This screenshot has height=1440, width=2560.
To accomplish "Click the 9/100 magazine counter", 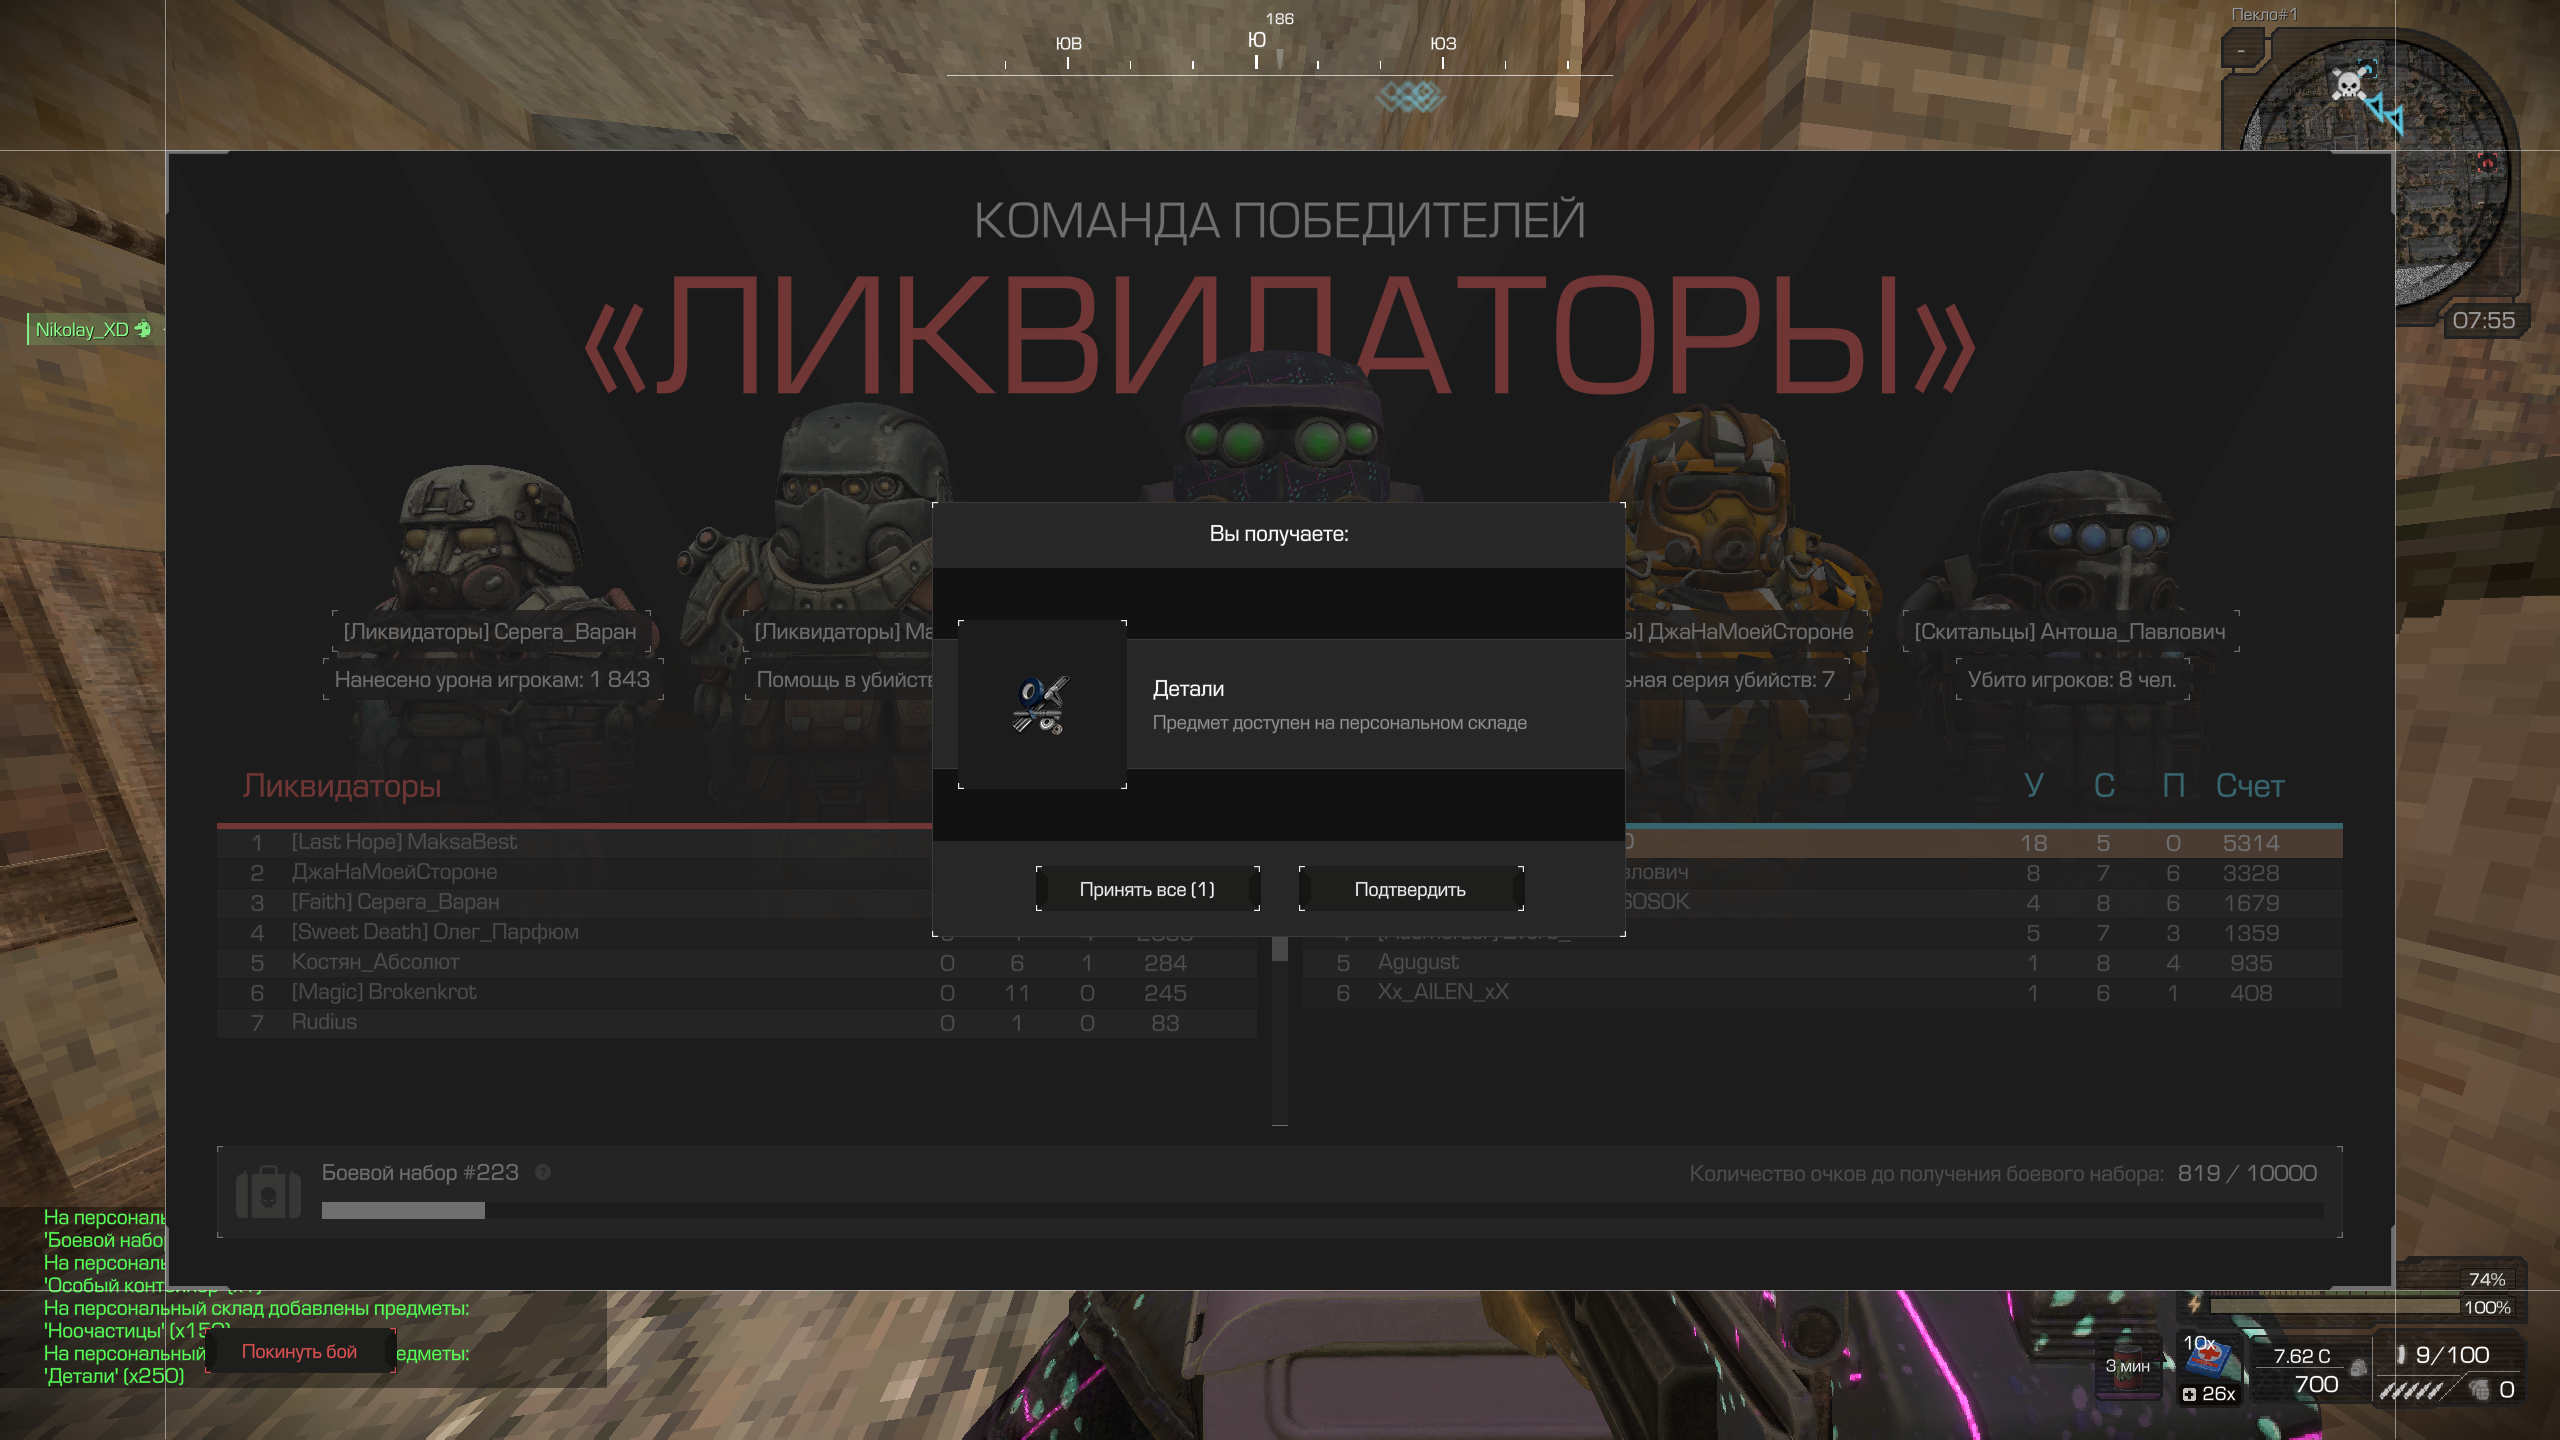I will click(x=2452, y=1355).
